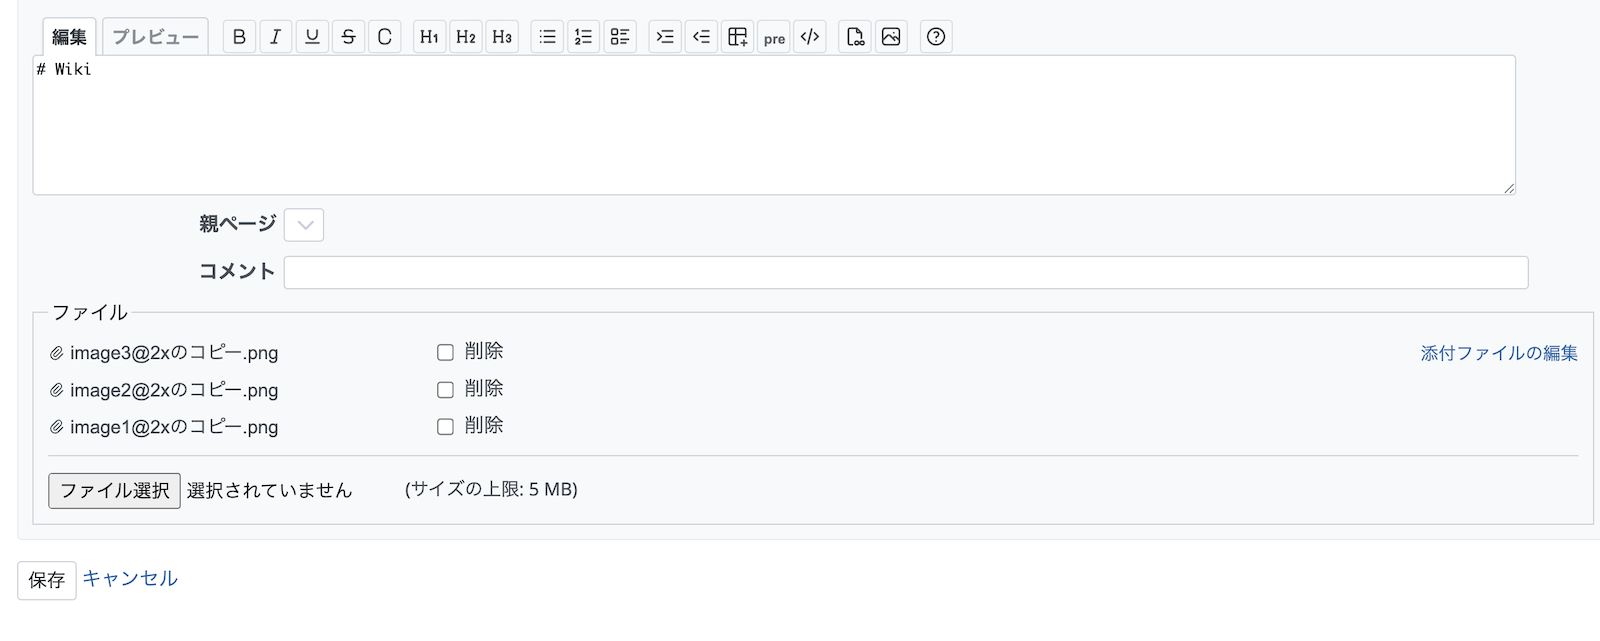Apply italic formatting
Image resolution: width=1600 pixels, height=641 pixels.
click(275, 37)
